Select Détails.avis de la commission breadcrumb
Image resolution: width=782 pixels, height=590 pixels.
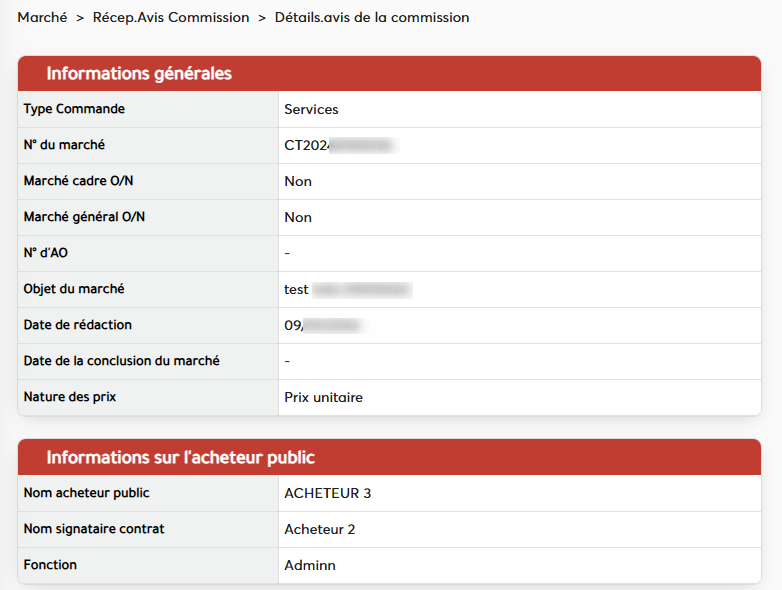coord(371,18)
